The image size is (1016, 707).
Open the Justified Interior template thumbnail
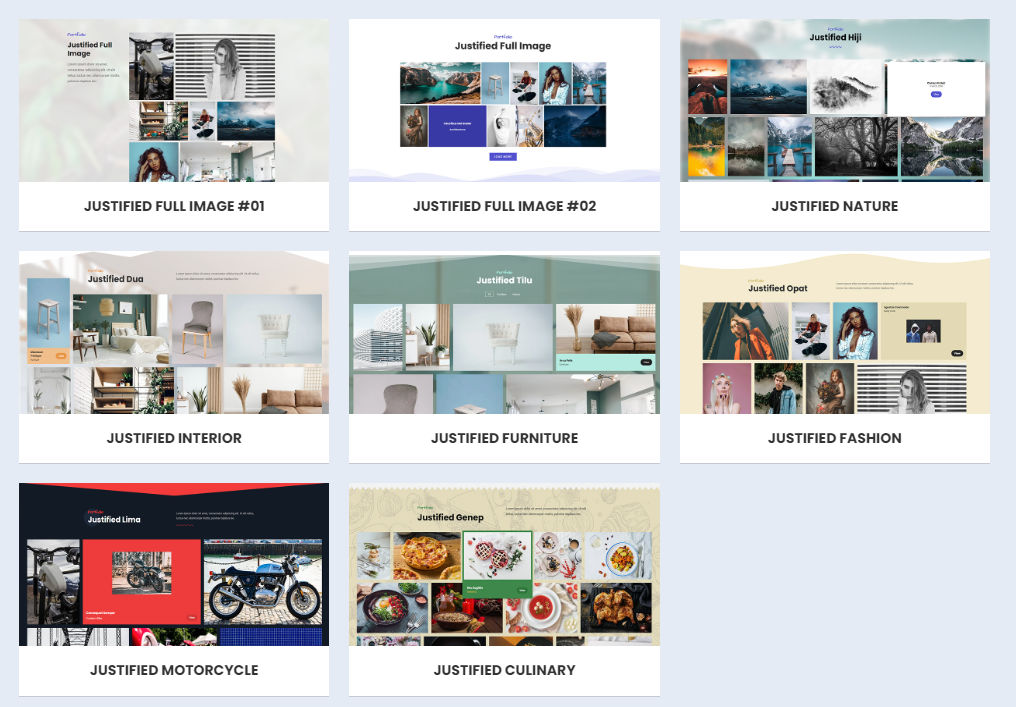(174, 332)
